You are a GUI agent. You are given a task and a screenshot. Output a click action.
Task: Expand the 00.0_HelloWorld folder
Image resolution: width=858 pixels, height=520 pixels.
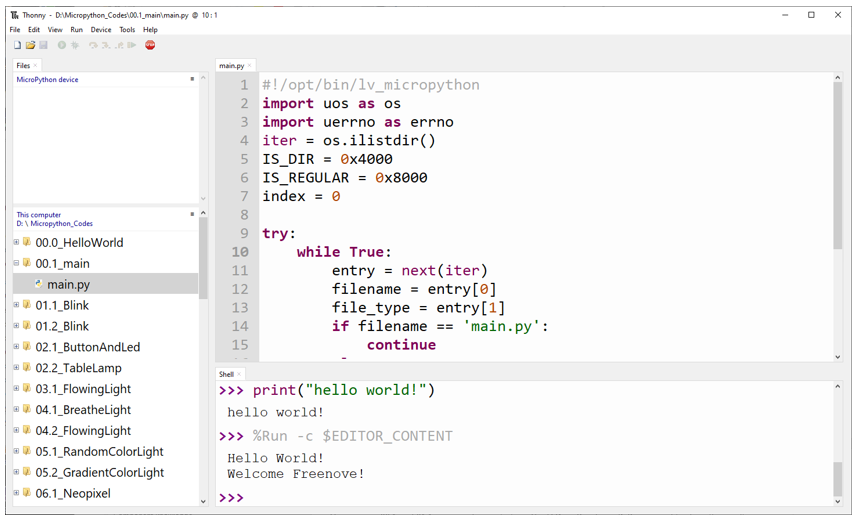point(16,242)
